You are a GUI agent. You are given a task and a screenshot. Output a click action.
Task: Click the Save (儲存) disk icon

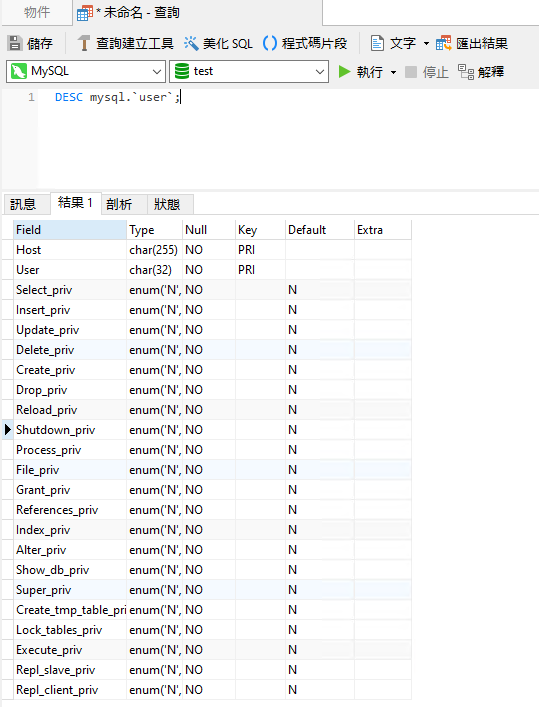(15, 43)
